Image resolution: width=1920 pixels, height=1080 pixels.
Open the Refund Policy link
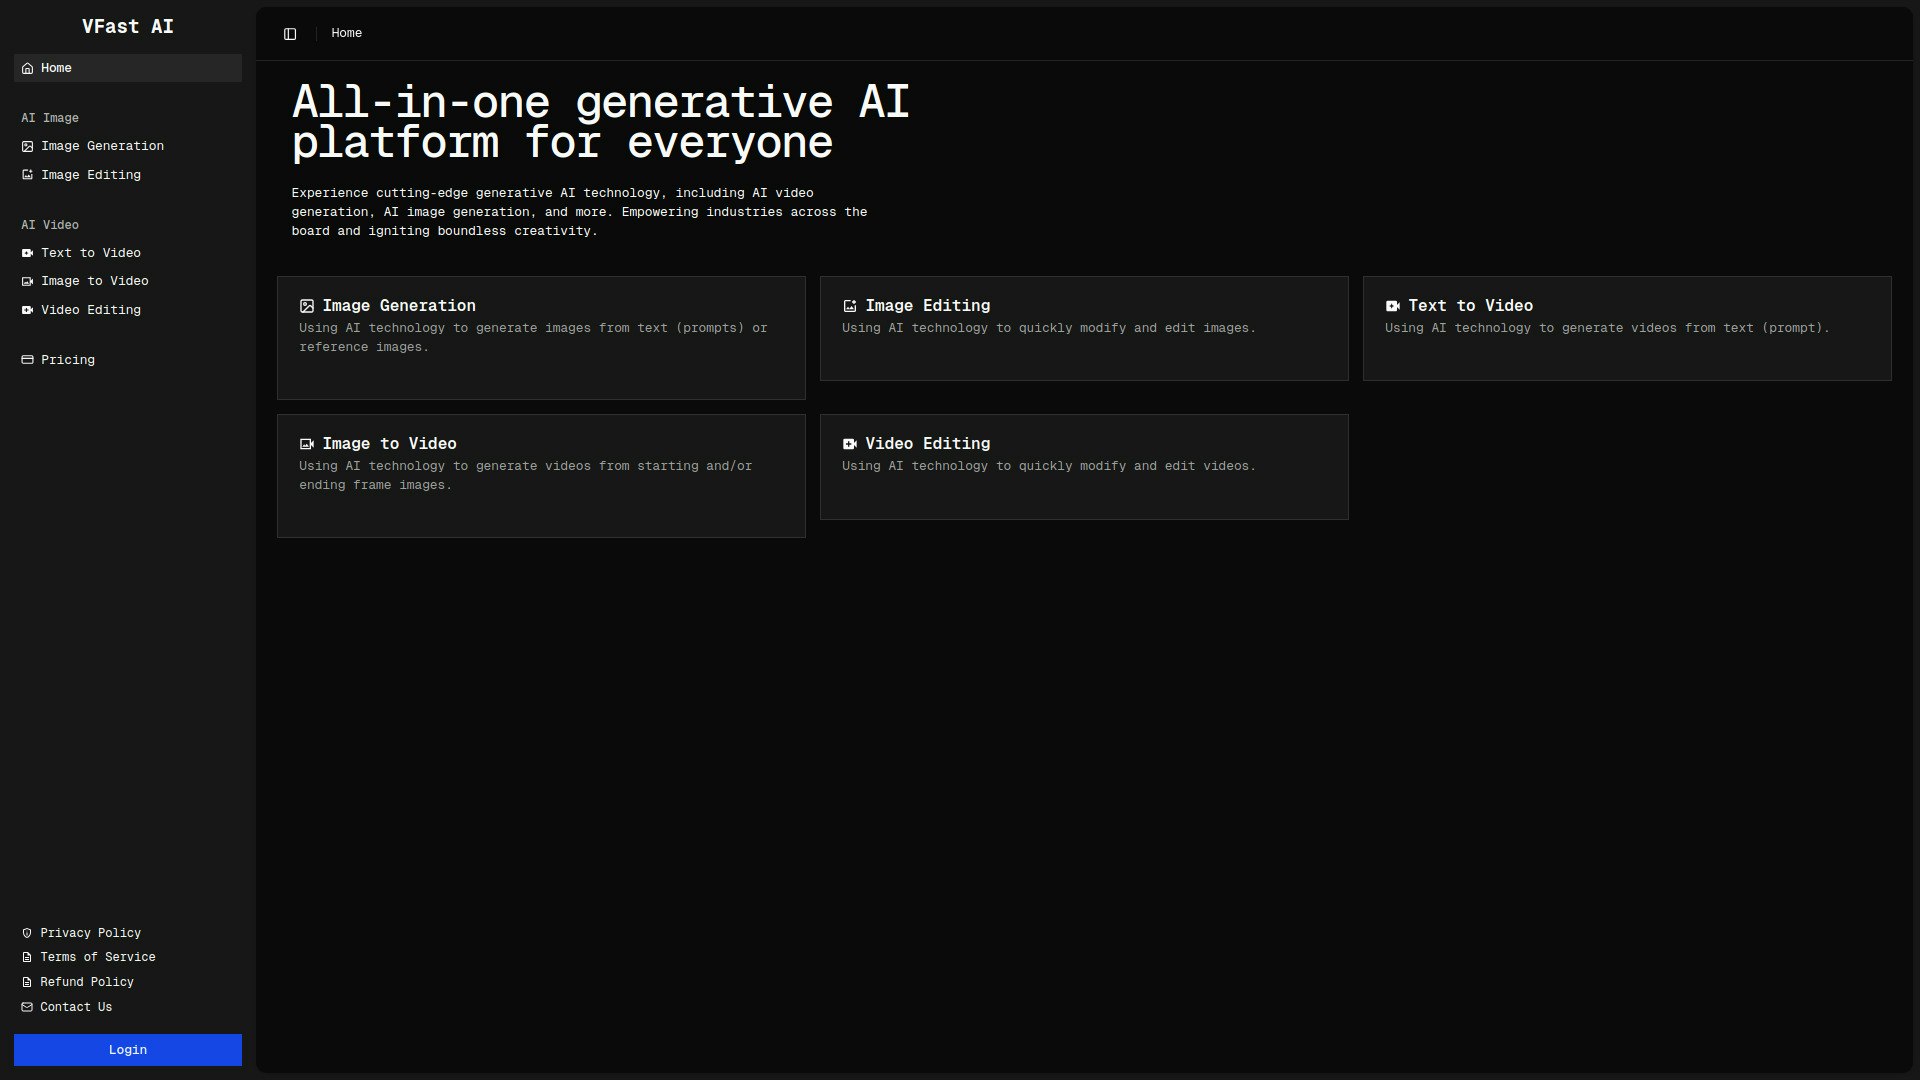click(86, 982)
